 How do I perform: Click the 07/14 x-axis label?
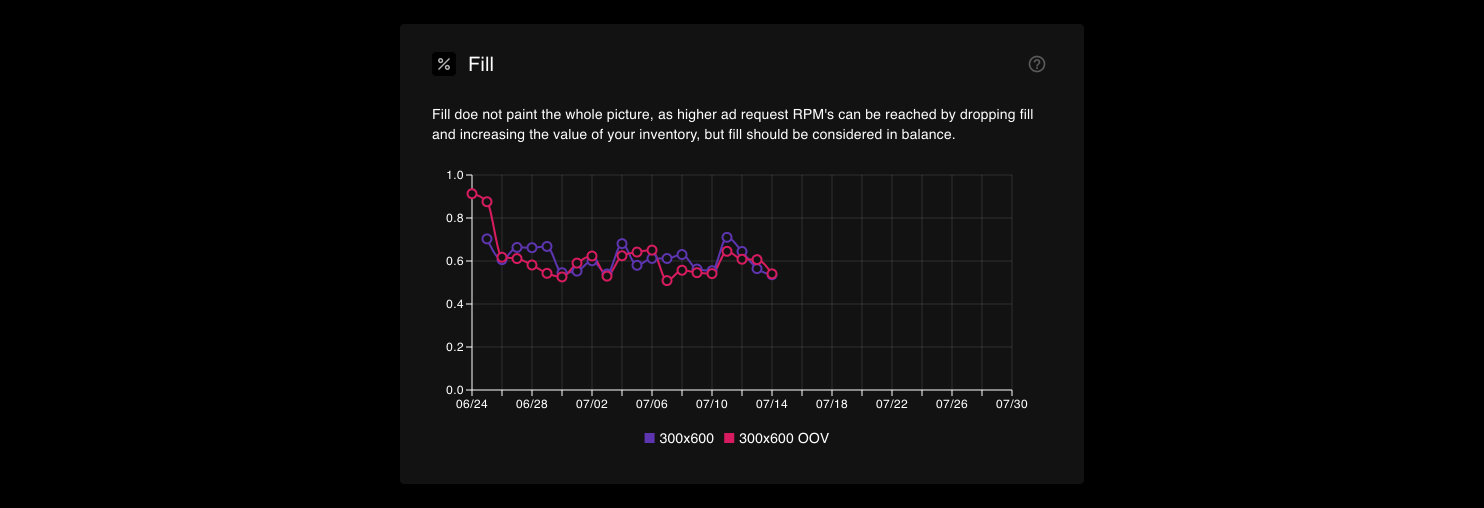[772, 405]
